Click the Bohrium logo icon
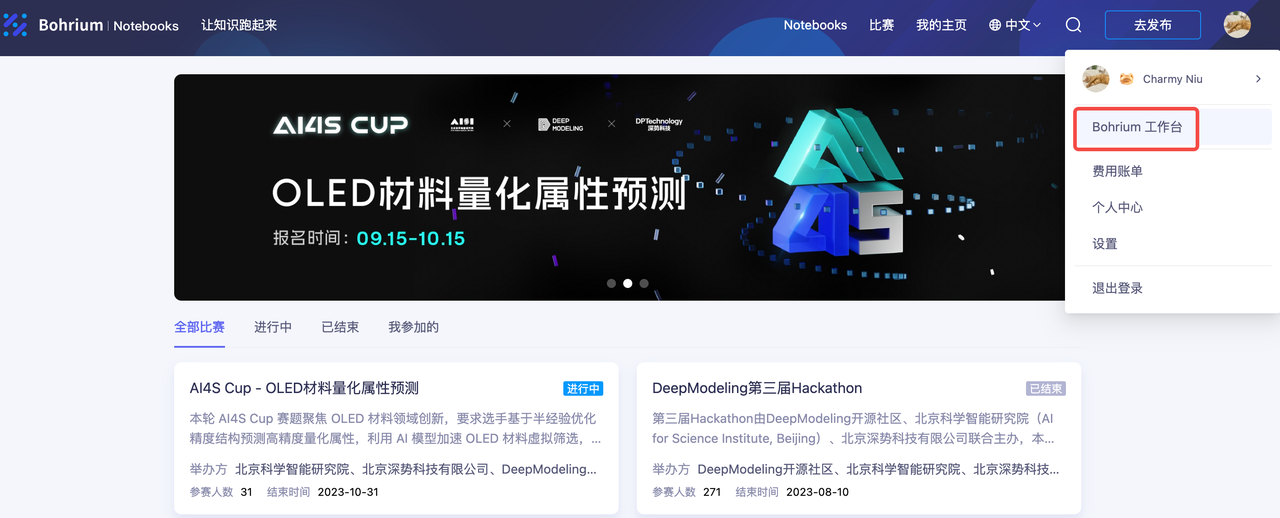 (15, 25)
